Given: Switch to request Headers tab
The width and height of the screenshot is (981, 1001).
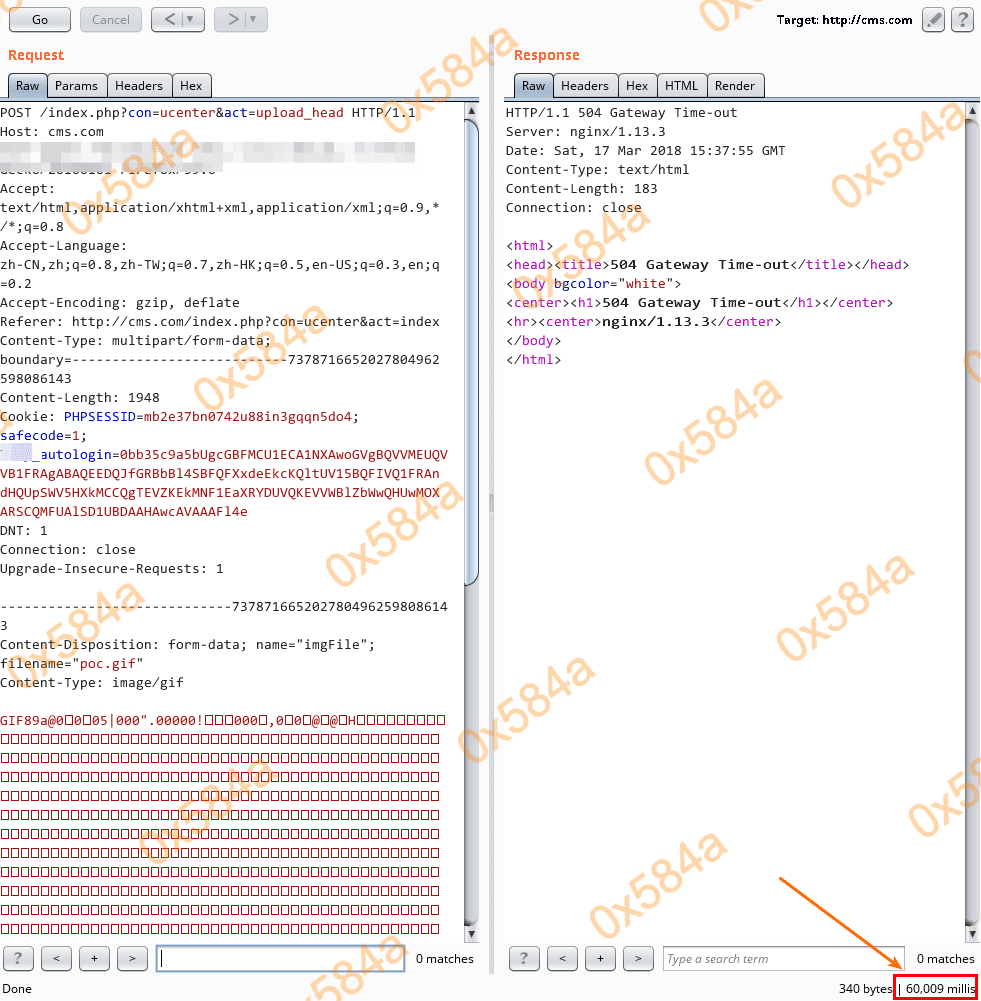Looking at the screenshot, I should [x=138, y=86].
